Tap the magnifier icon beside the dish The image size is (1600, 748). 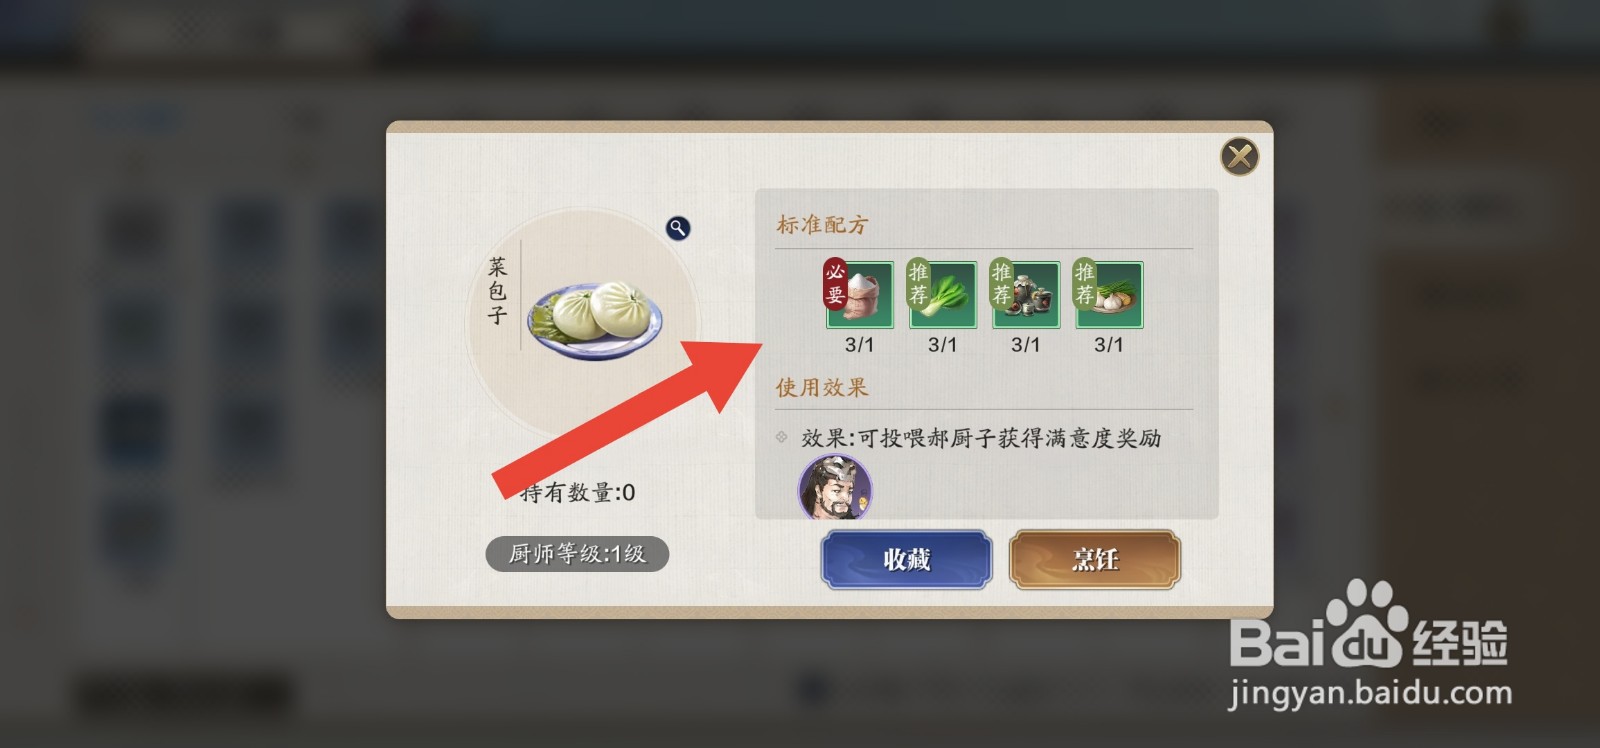click(678, 228)
